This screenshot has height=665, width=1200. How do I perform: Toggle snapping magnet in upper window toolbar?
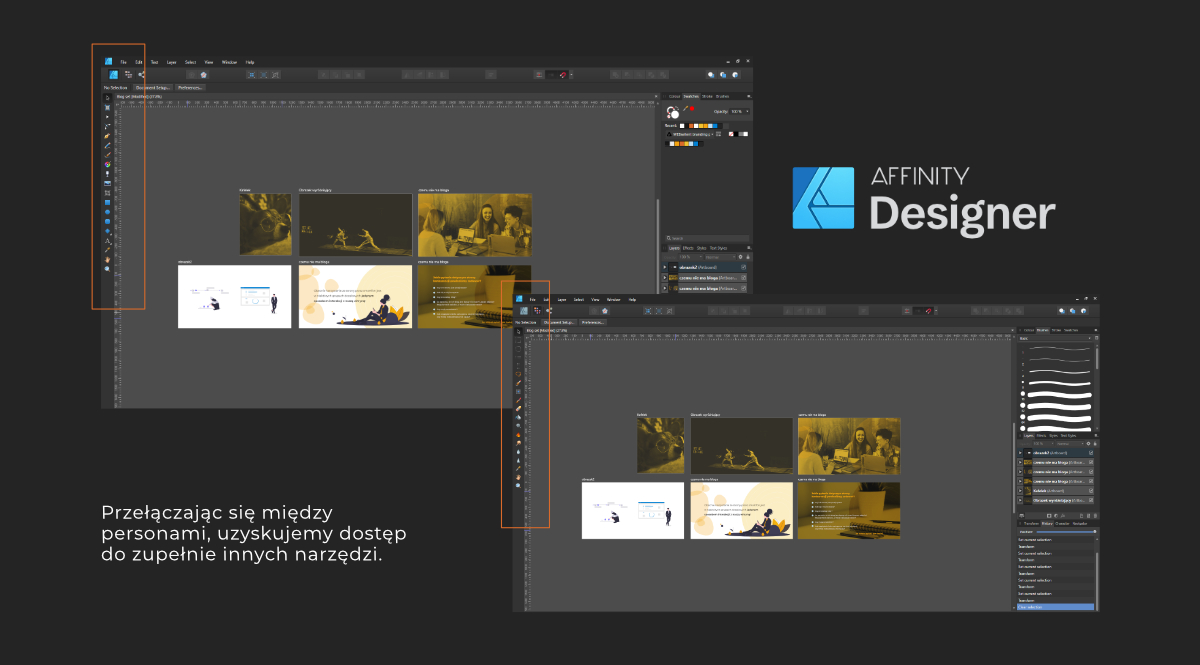(x=563, y=74)
